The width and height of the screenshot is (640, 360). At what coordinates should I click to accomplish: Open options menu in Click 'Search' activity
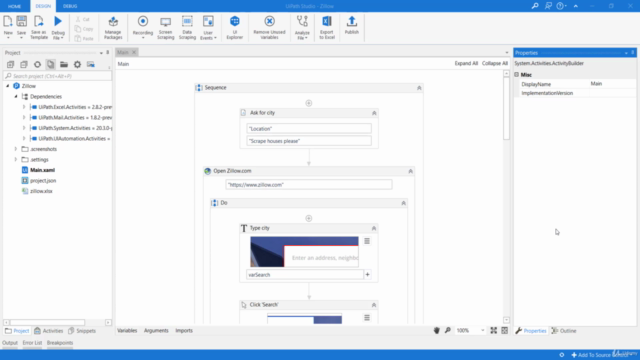click(367, 318)
